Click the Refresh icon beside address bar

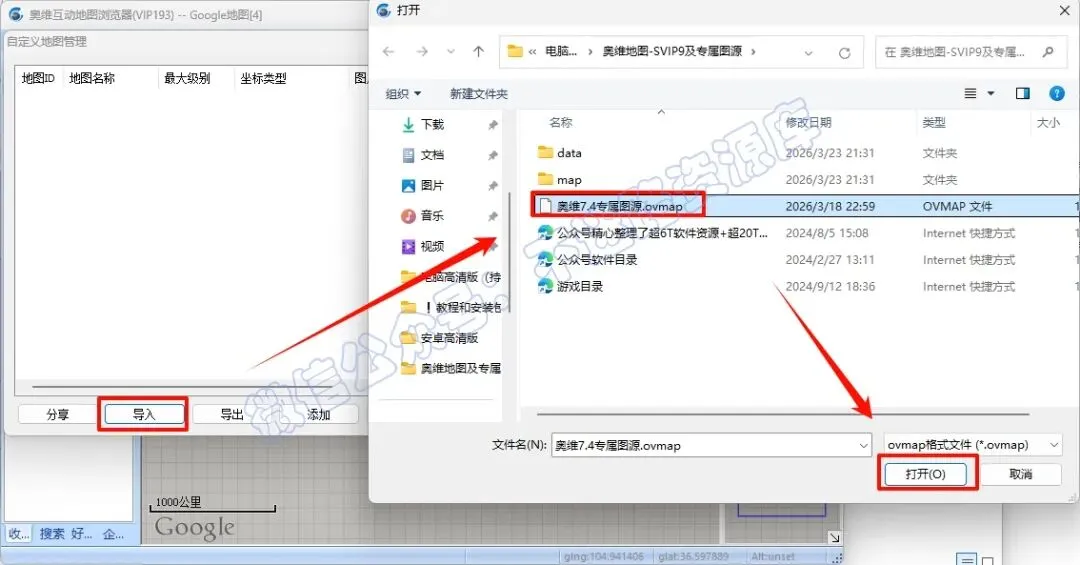pyautogui.click(x=844, y=53)
